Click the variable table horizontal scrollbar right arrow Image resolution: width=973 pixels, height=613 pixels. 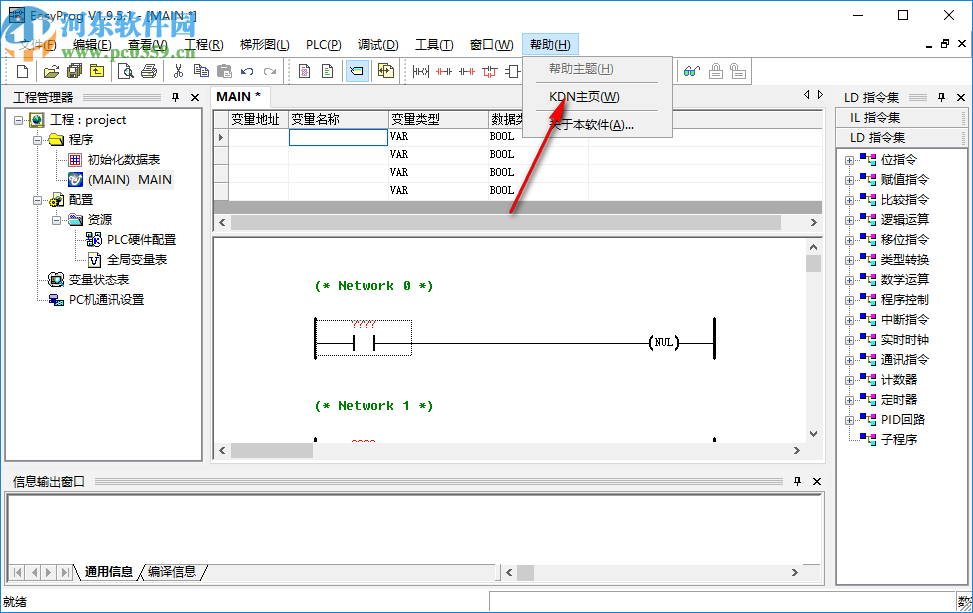[x=814, y=223]
